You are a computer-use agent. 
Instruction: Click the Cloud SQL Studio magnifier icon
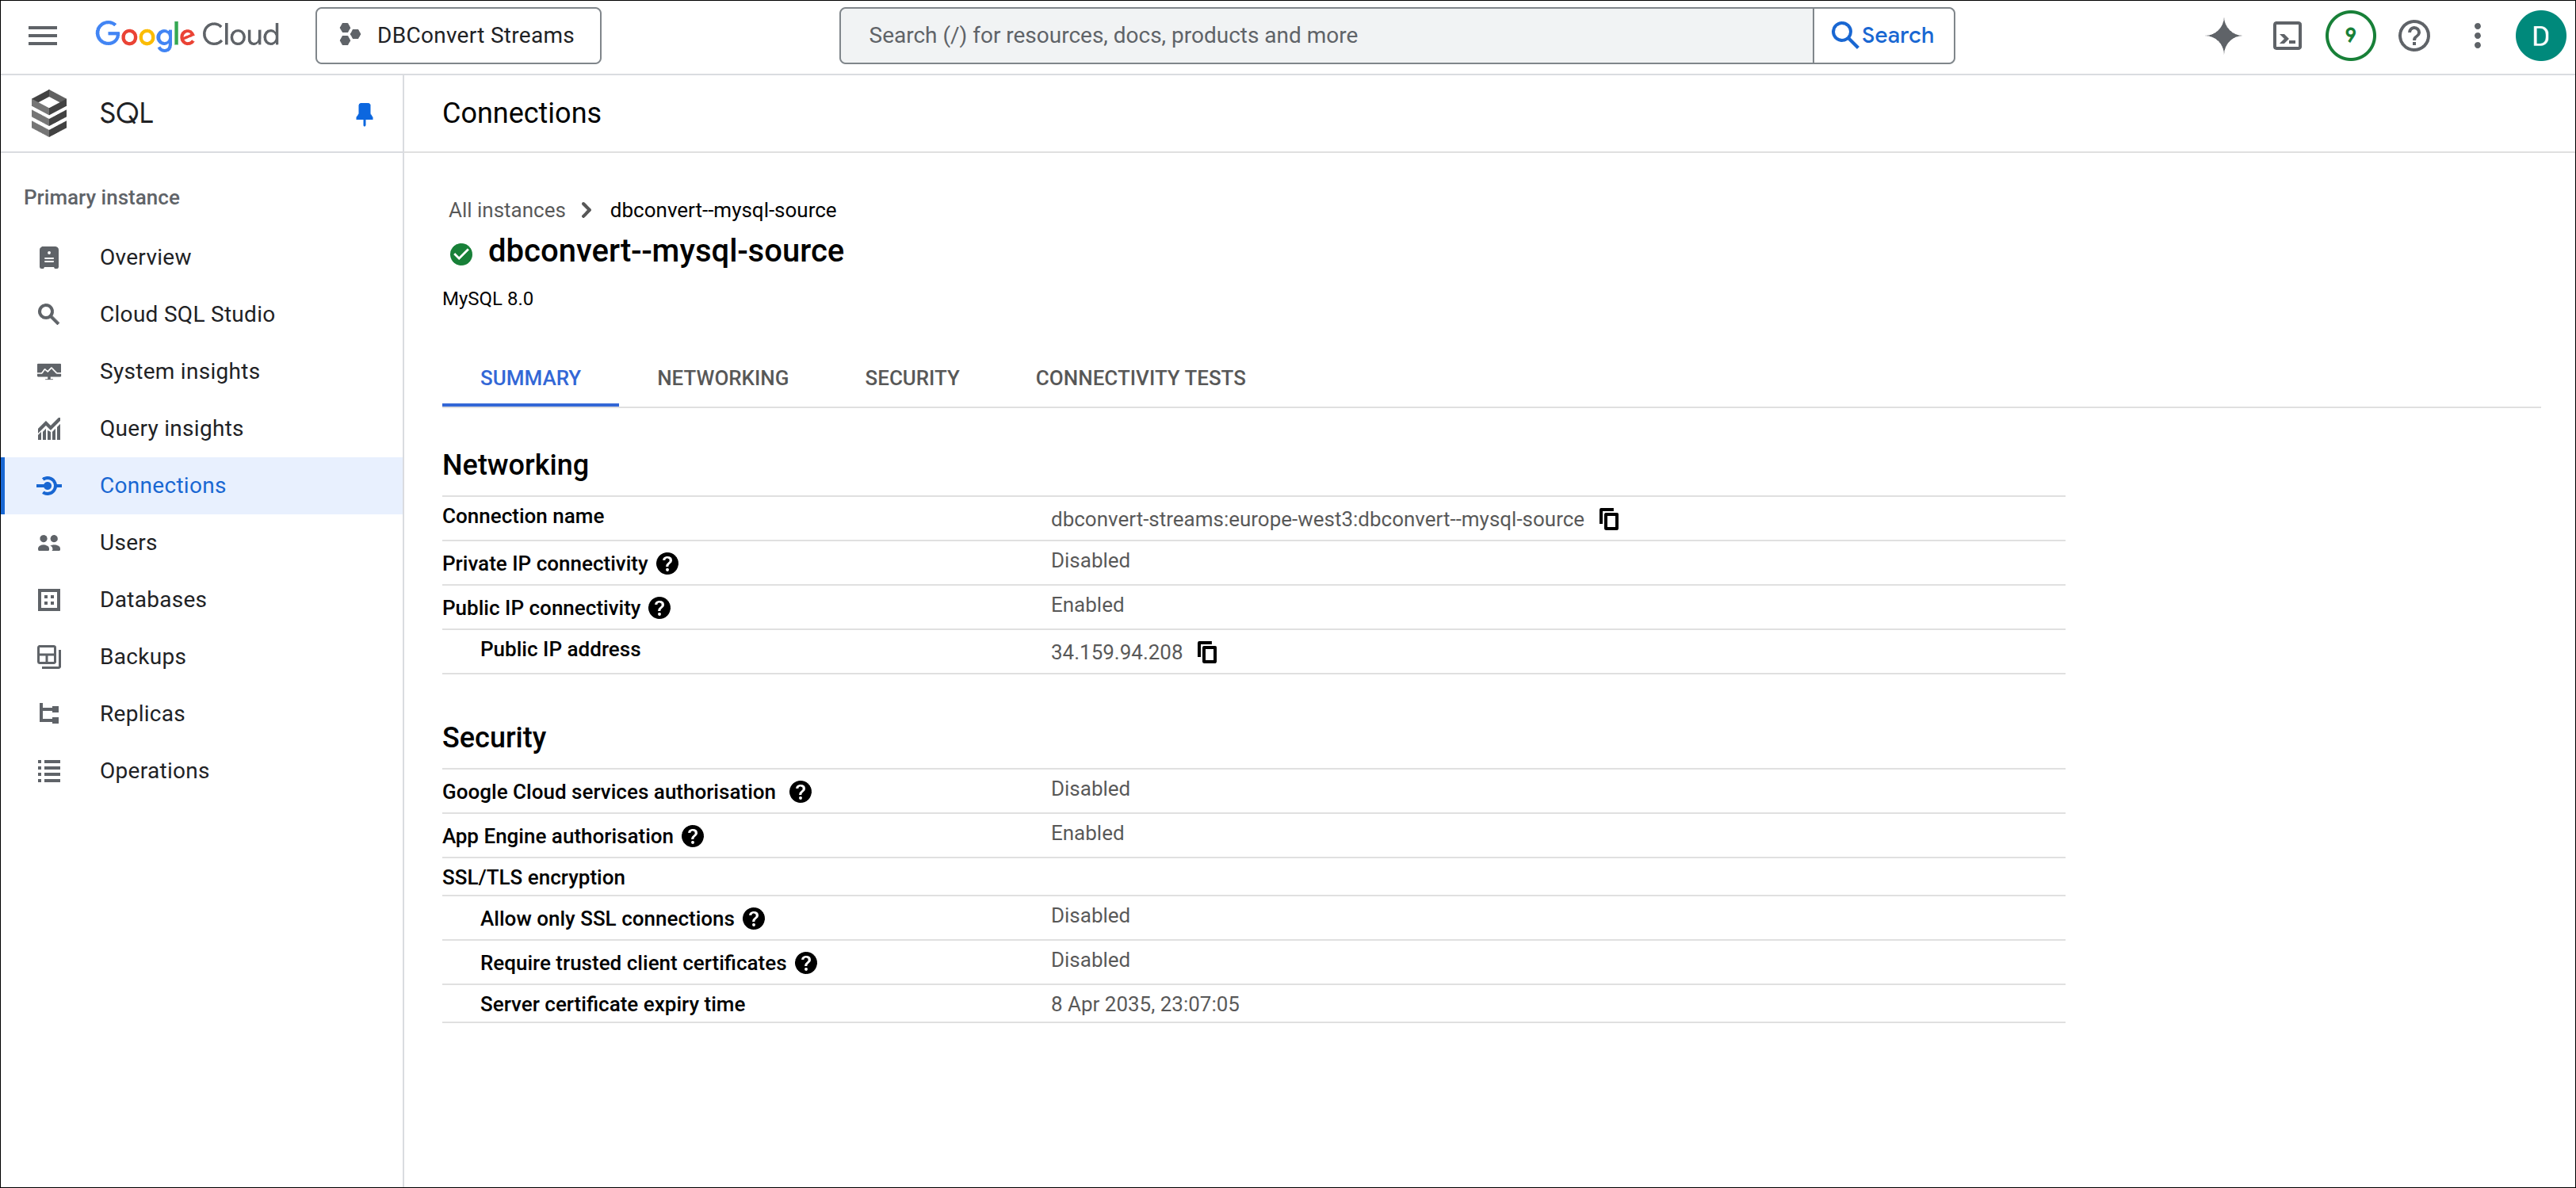(49, 314)
